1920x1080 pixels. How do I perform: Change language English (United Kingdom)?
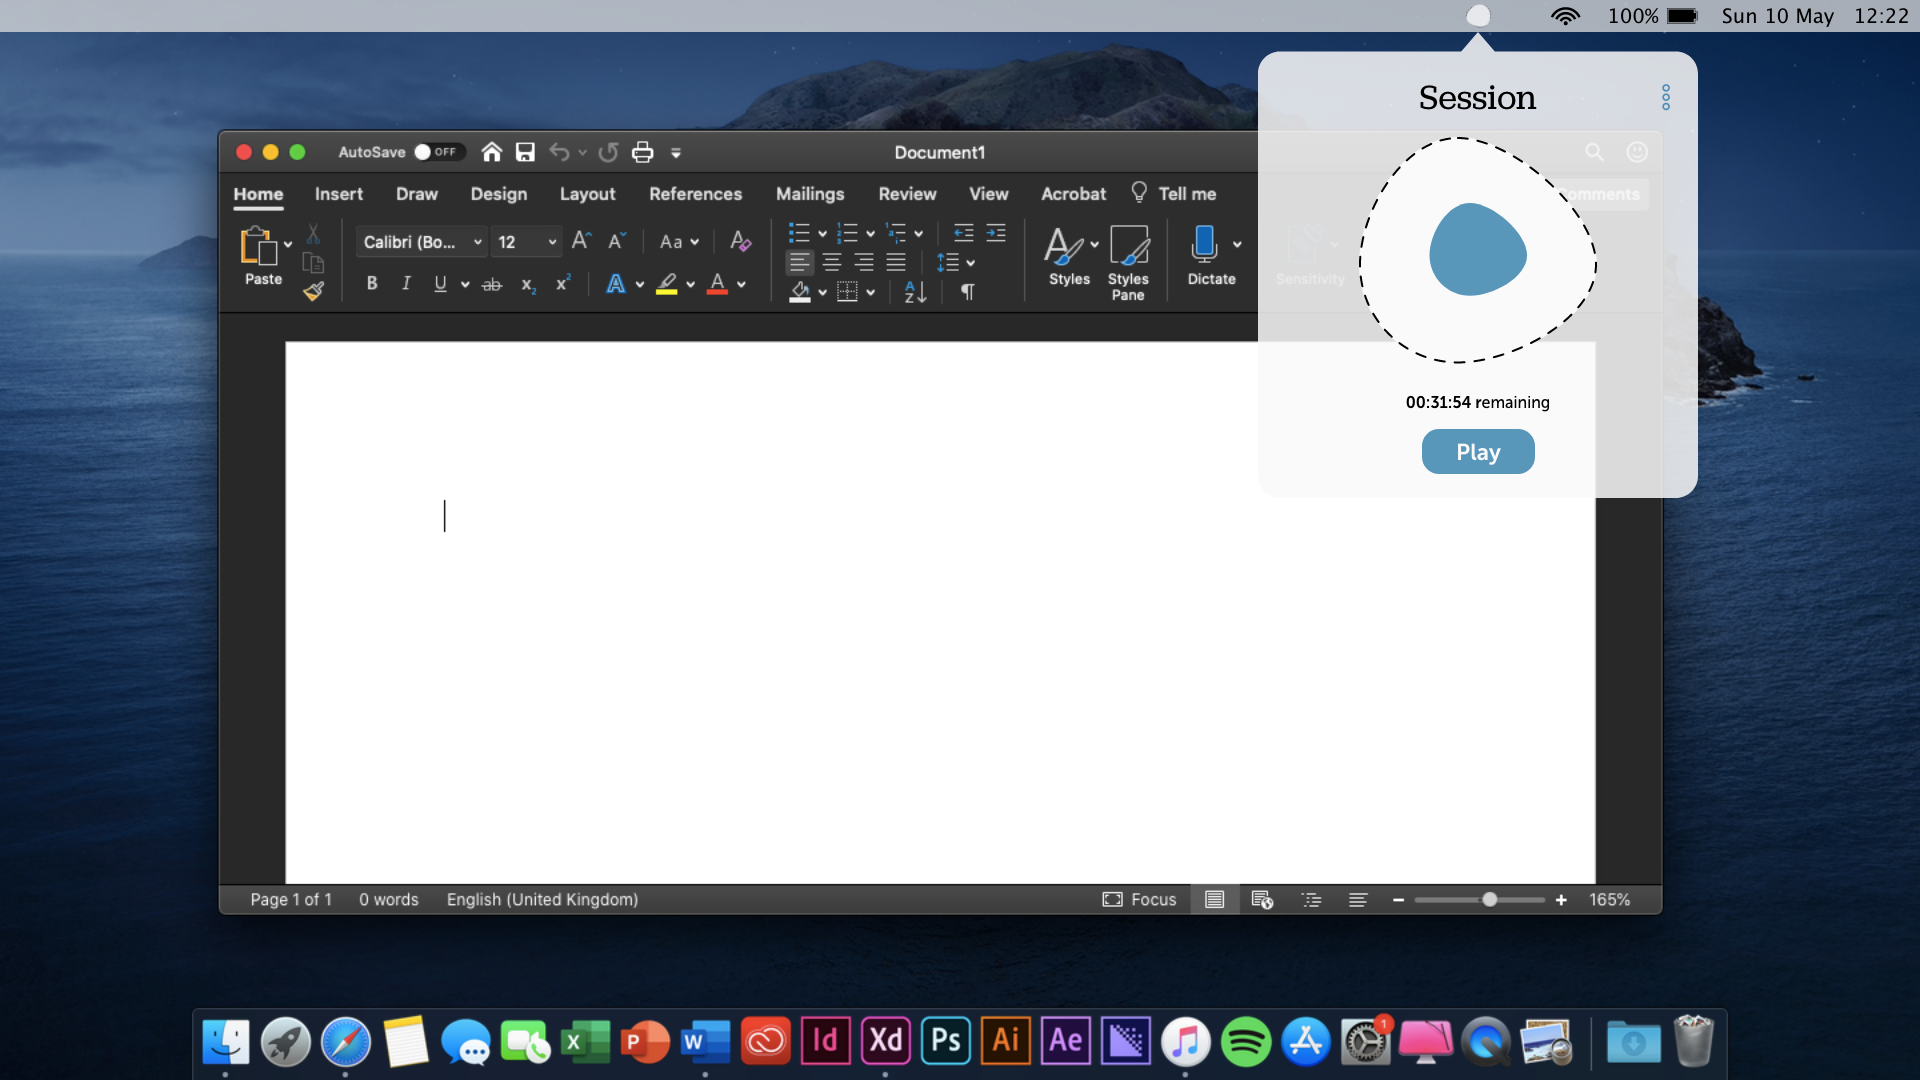pos(543,900)
